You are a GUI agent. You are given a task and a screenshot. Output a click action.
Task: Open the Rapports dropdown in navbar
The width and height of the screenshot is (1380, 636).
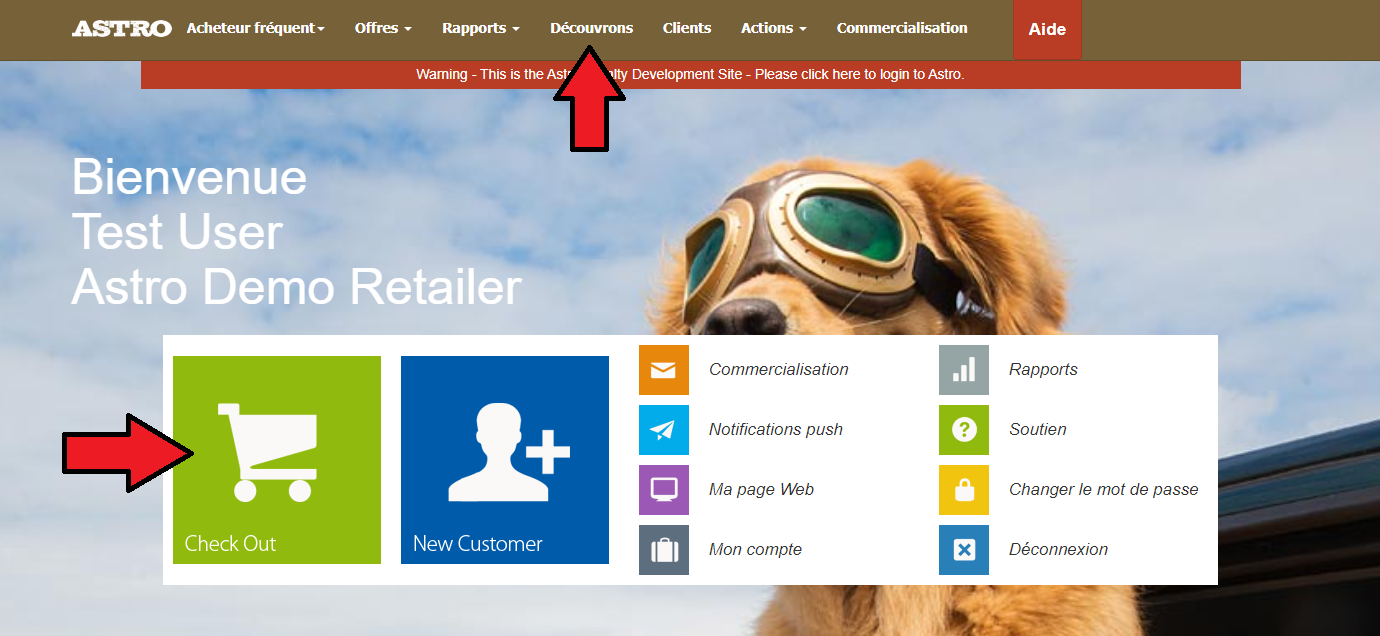480,28
